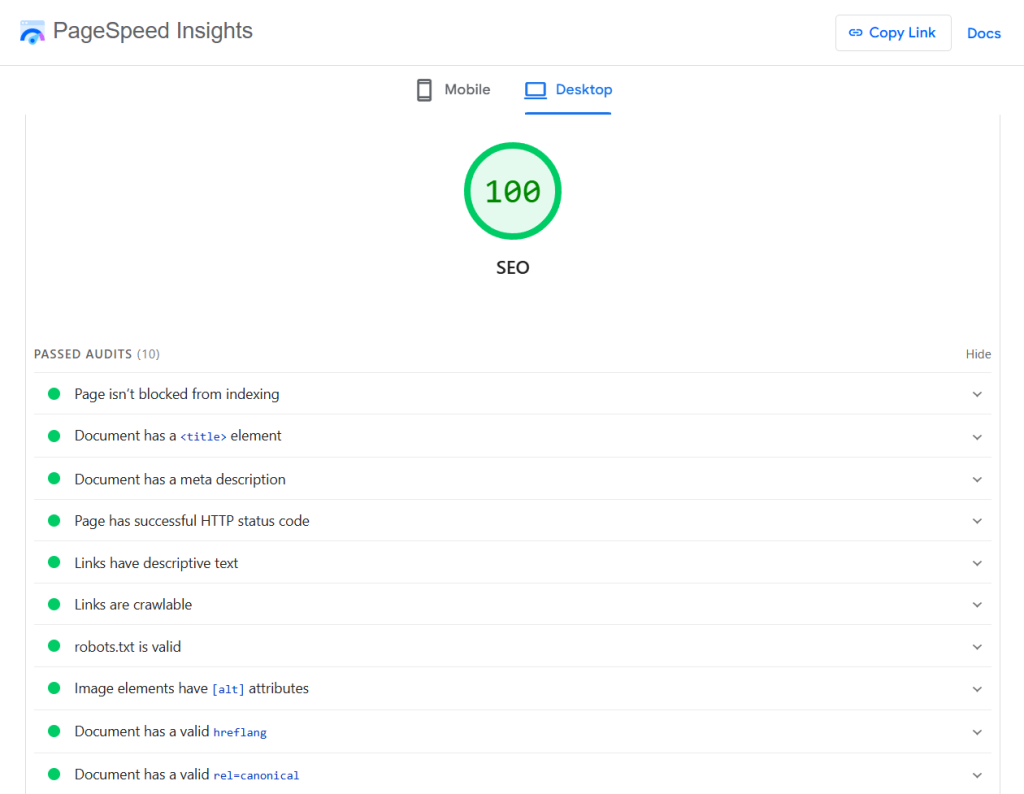Image resolution: width=1024 pixels, height=794 pixels.
Task: Click the SEO score gauge showing 100
Action: tap(512, 191)
